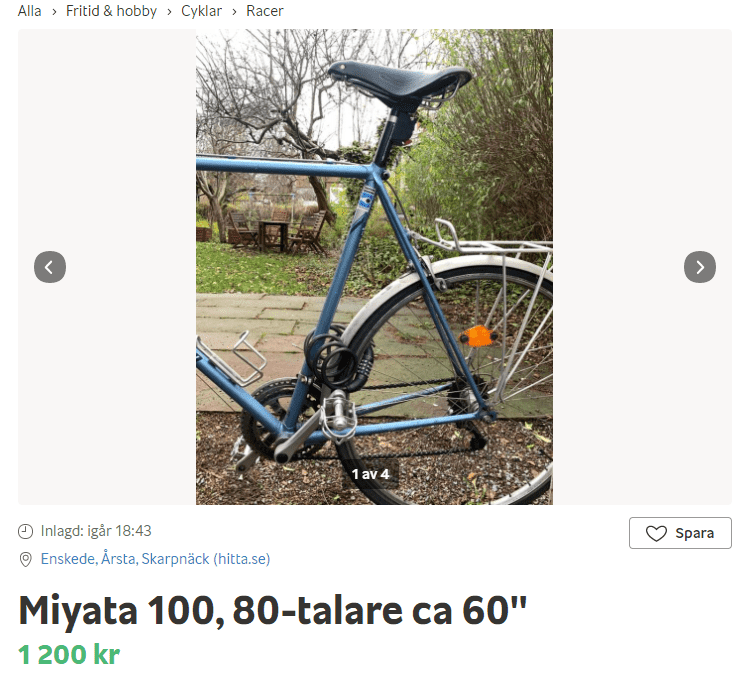Click the location pin icon
752x697 pixels.
pos(25,559)
